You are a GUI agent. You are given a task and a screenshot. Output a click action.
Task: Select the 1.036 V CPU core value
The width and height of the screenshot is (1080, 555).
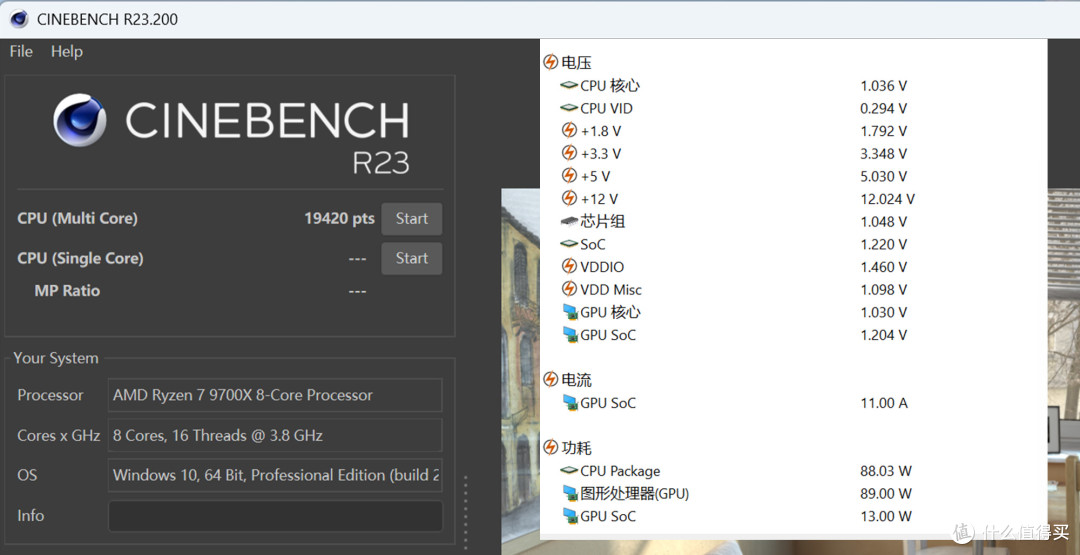884,85
